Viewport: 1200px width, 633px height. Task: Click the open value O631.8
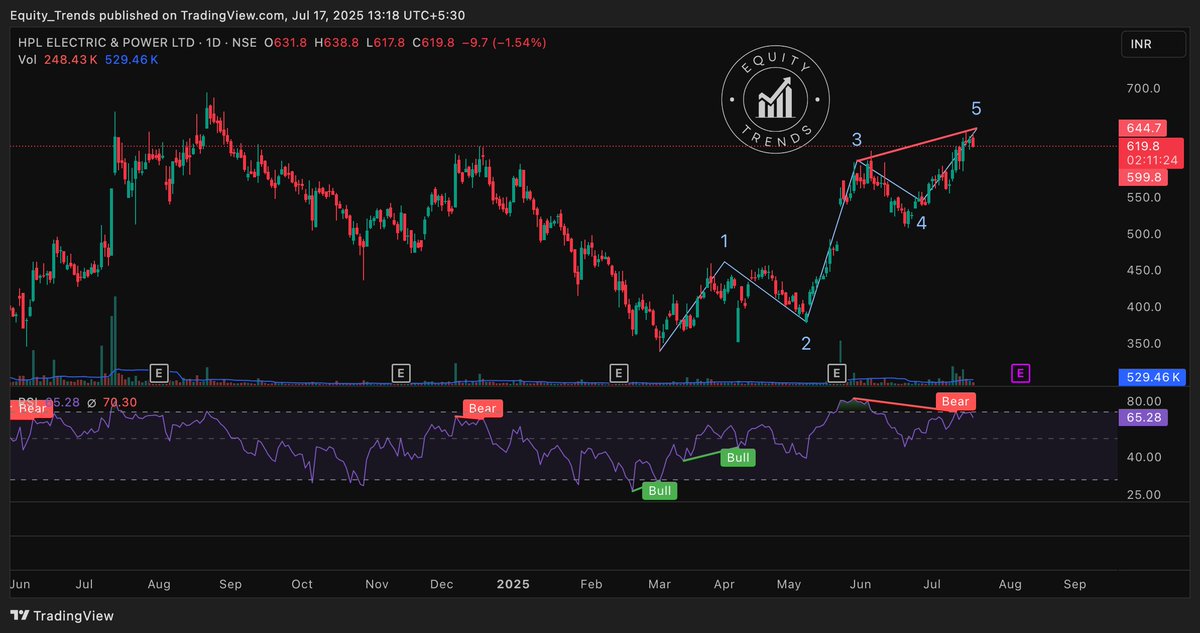click(285, 43)
